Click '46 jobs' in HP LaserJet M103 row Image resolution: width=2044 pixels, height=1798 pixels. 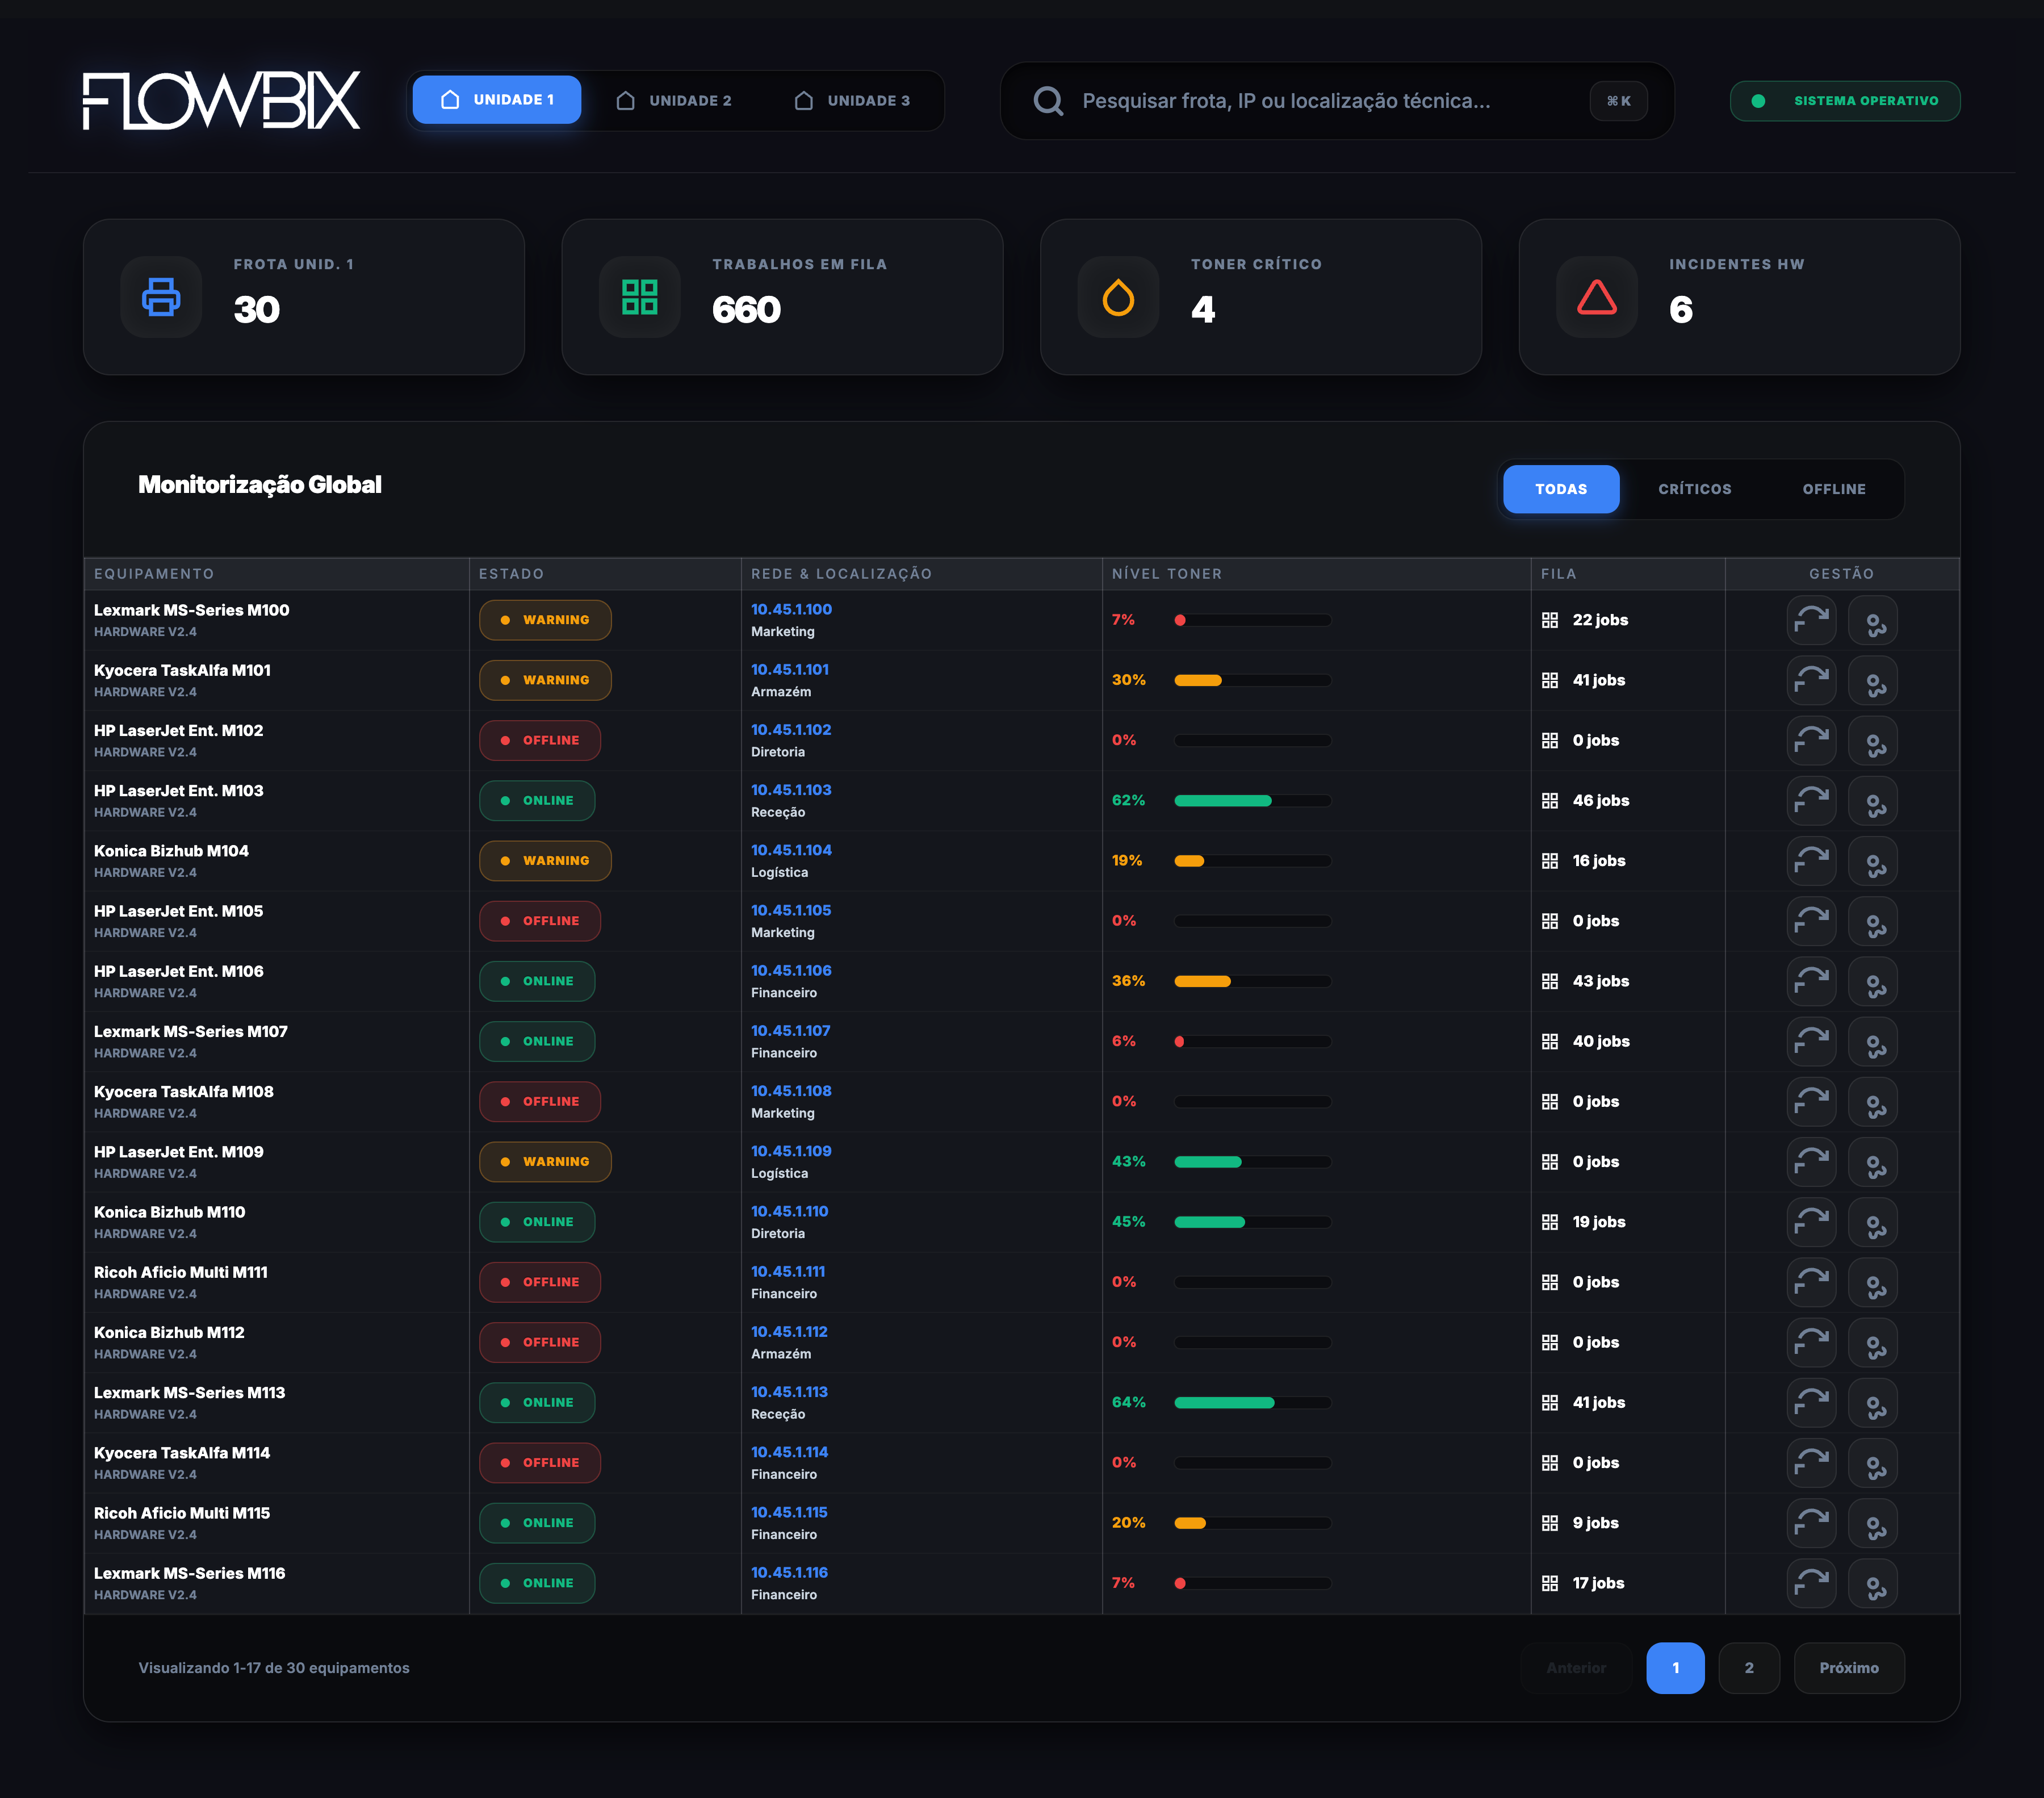1600,801
